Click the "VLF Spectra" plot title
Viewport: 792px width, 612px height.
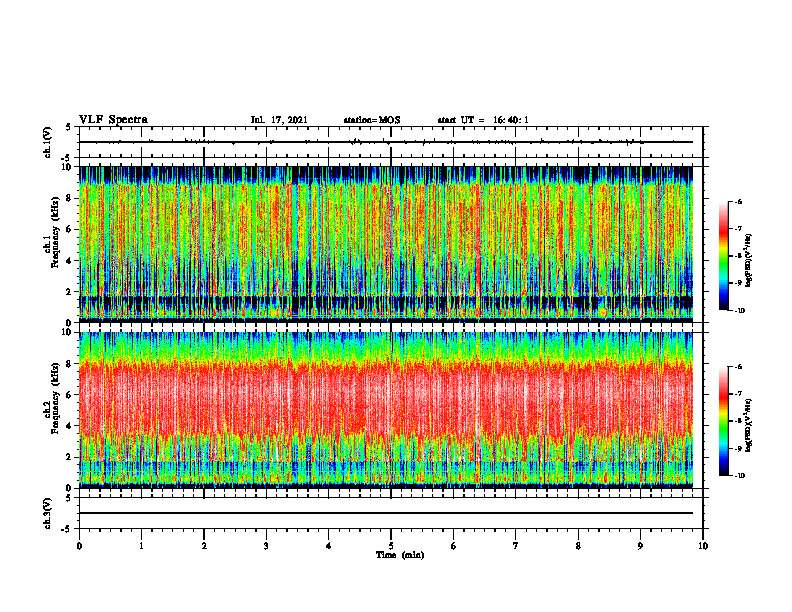coord(113,120)
